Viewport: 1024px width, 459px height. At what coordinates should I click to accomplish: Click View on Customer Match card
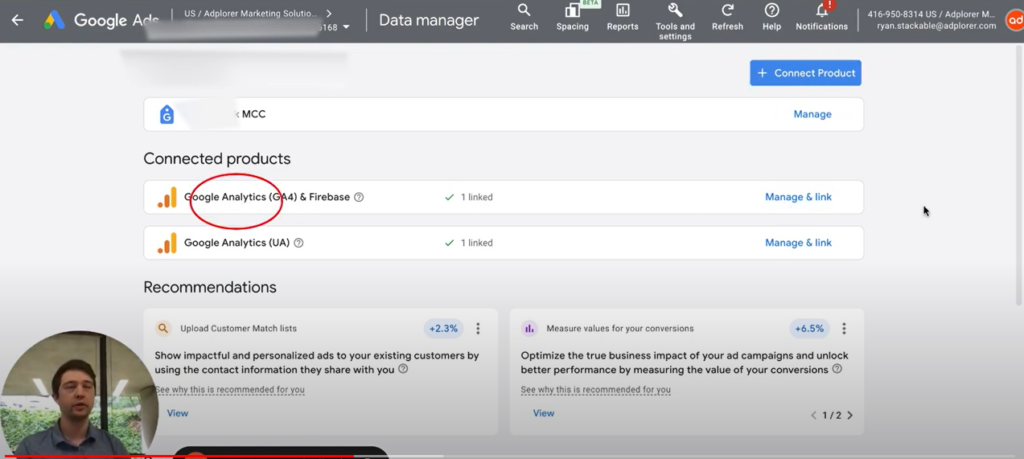point(177,413)
